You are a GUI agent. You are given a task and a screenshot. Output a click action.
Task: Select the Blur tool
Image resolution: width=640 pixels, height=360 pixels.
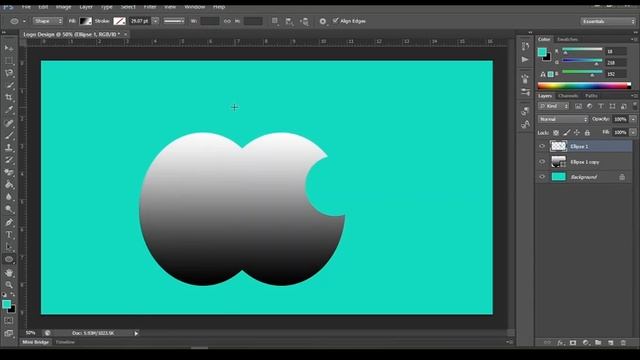(x=9, y=197)
